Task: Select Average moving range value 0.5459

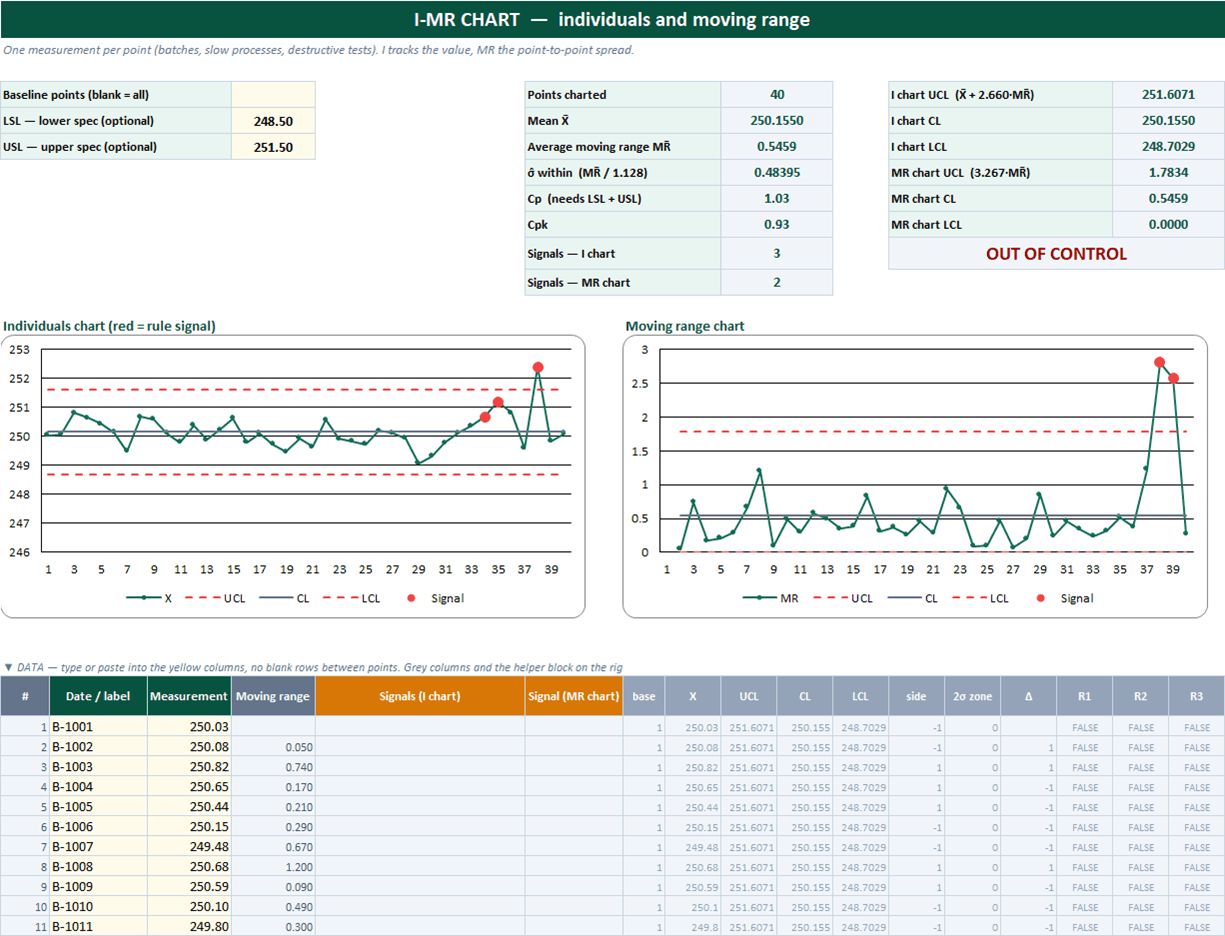Action: [777, 146]
